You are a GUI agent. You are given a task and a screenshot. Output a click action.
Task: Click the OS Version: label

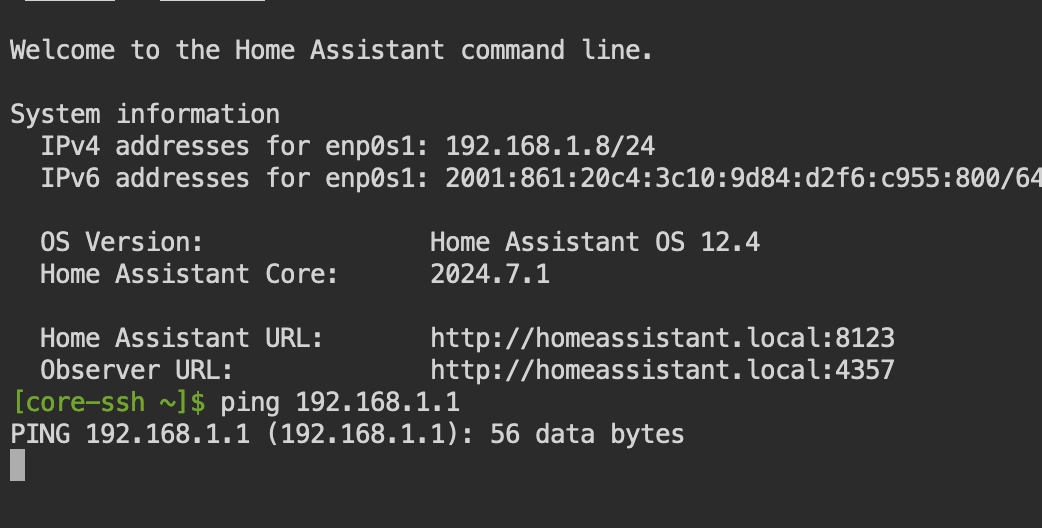point(122,242)
